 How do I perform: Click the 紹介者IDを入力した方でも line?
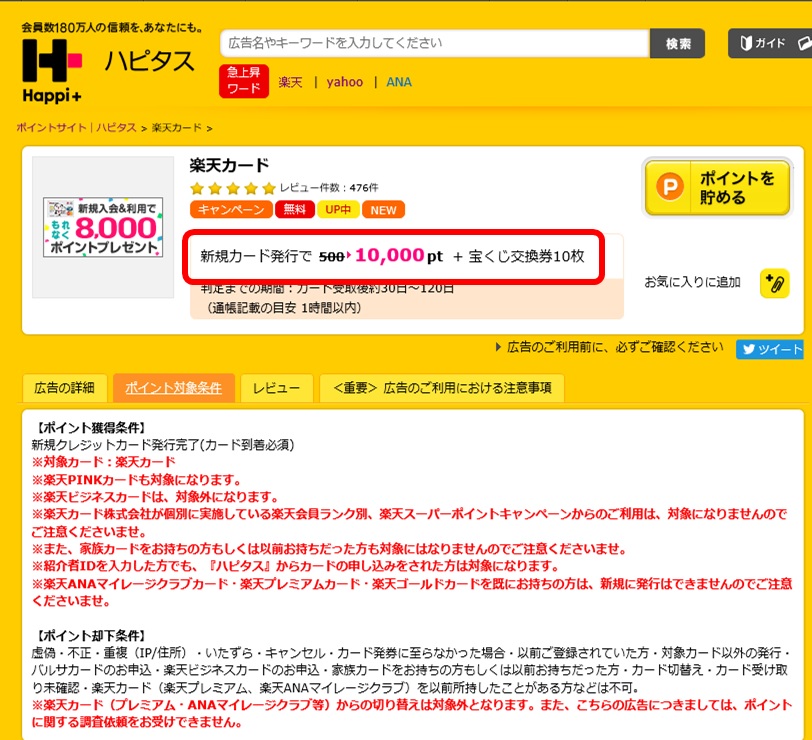pos(296,566)
